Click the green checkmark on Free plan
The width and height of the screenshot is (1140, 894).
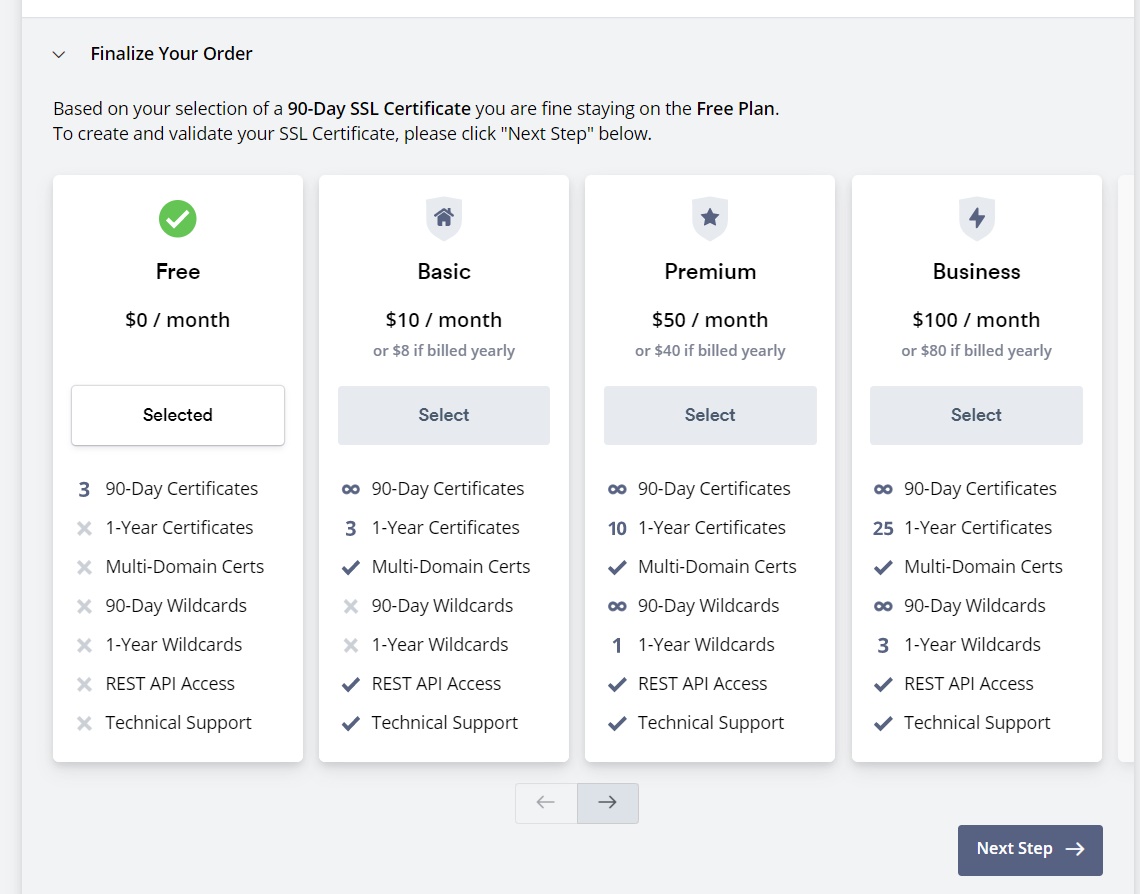(178, 219)
